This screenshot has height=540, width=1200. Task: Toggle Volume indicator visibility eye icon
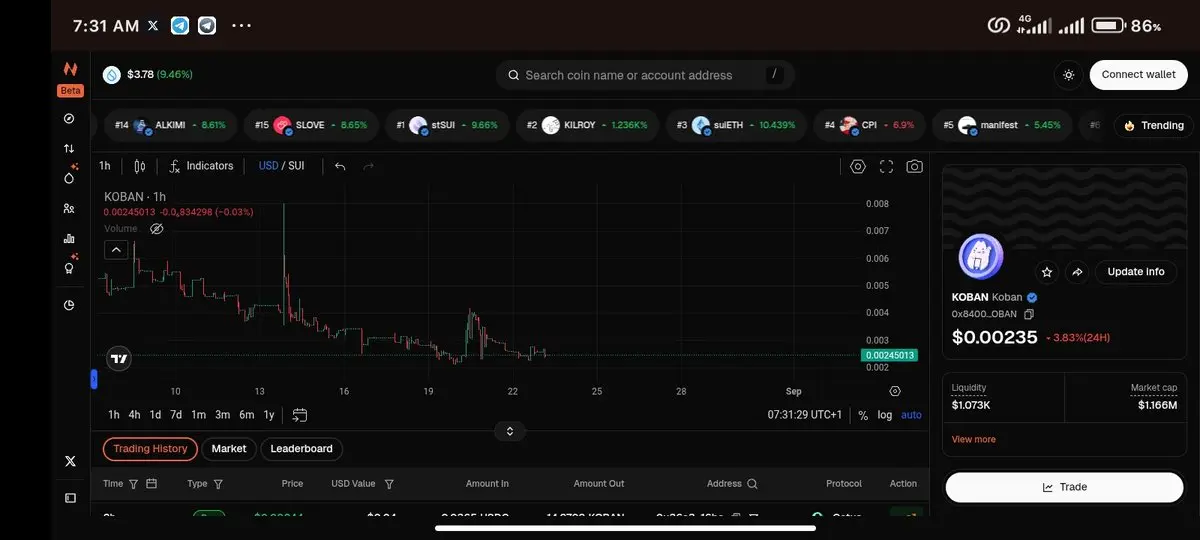(x=156, y=229)
